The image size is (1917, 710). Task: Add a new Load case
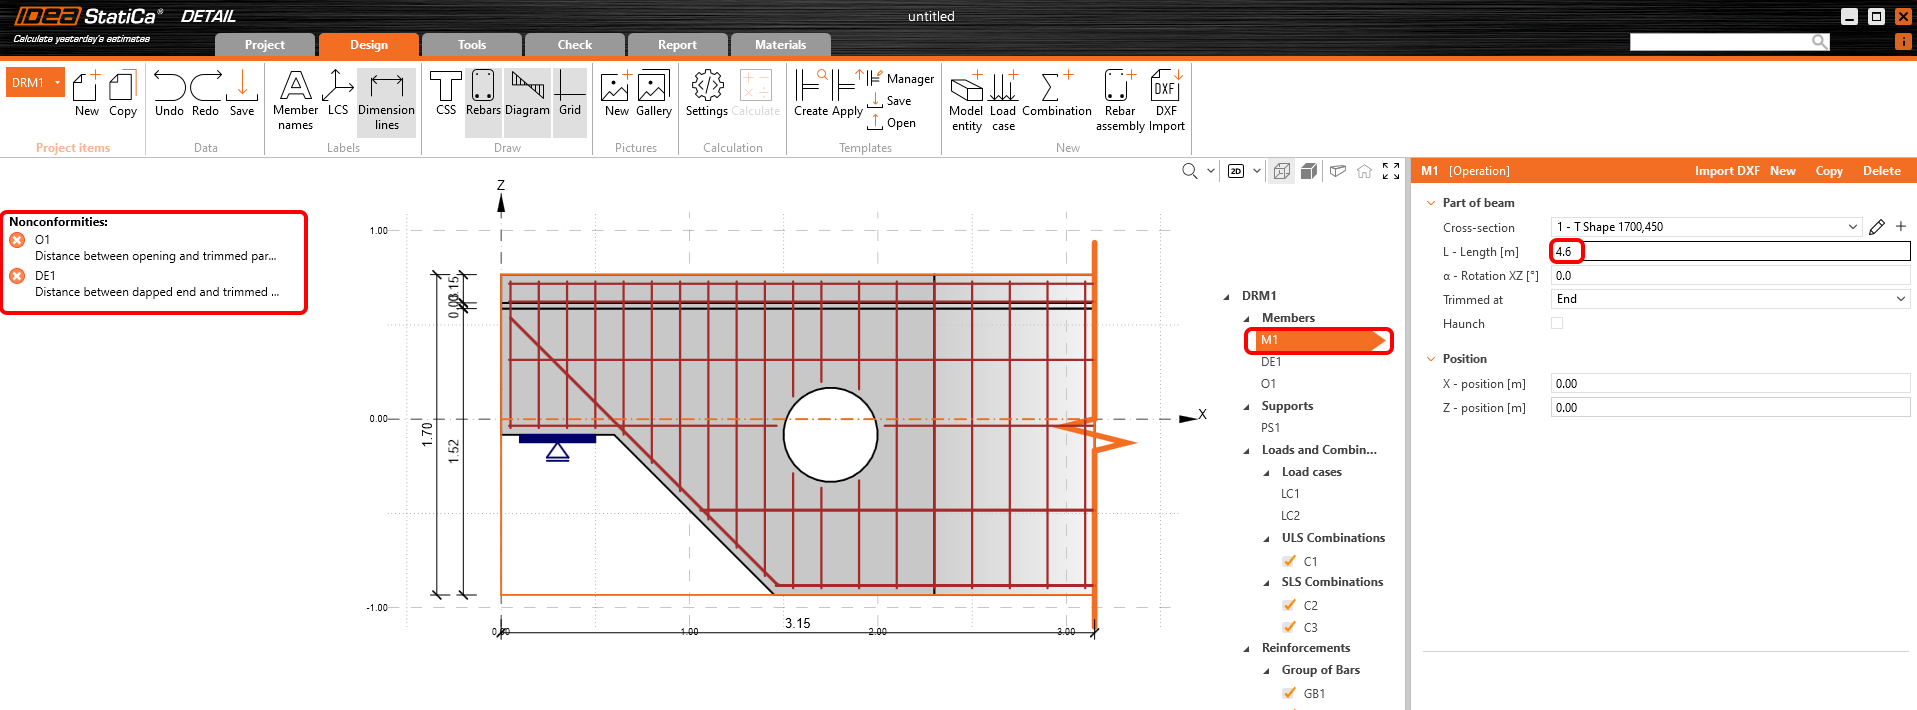coord(1003,100)
